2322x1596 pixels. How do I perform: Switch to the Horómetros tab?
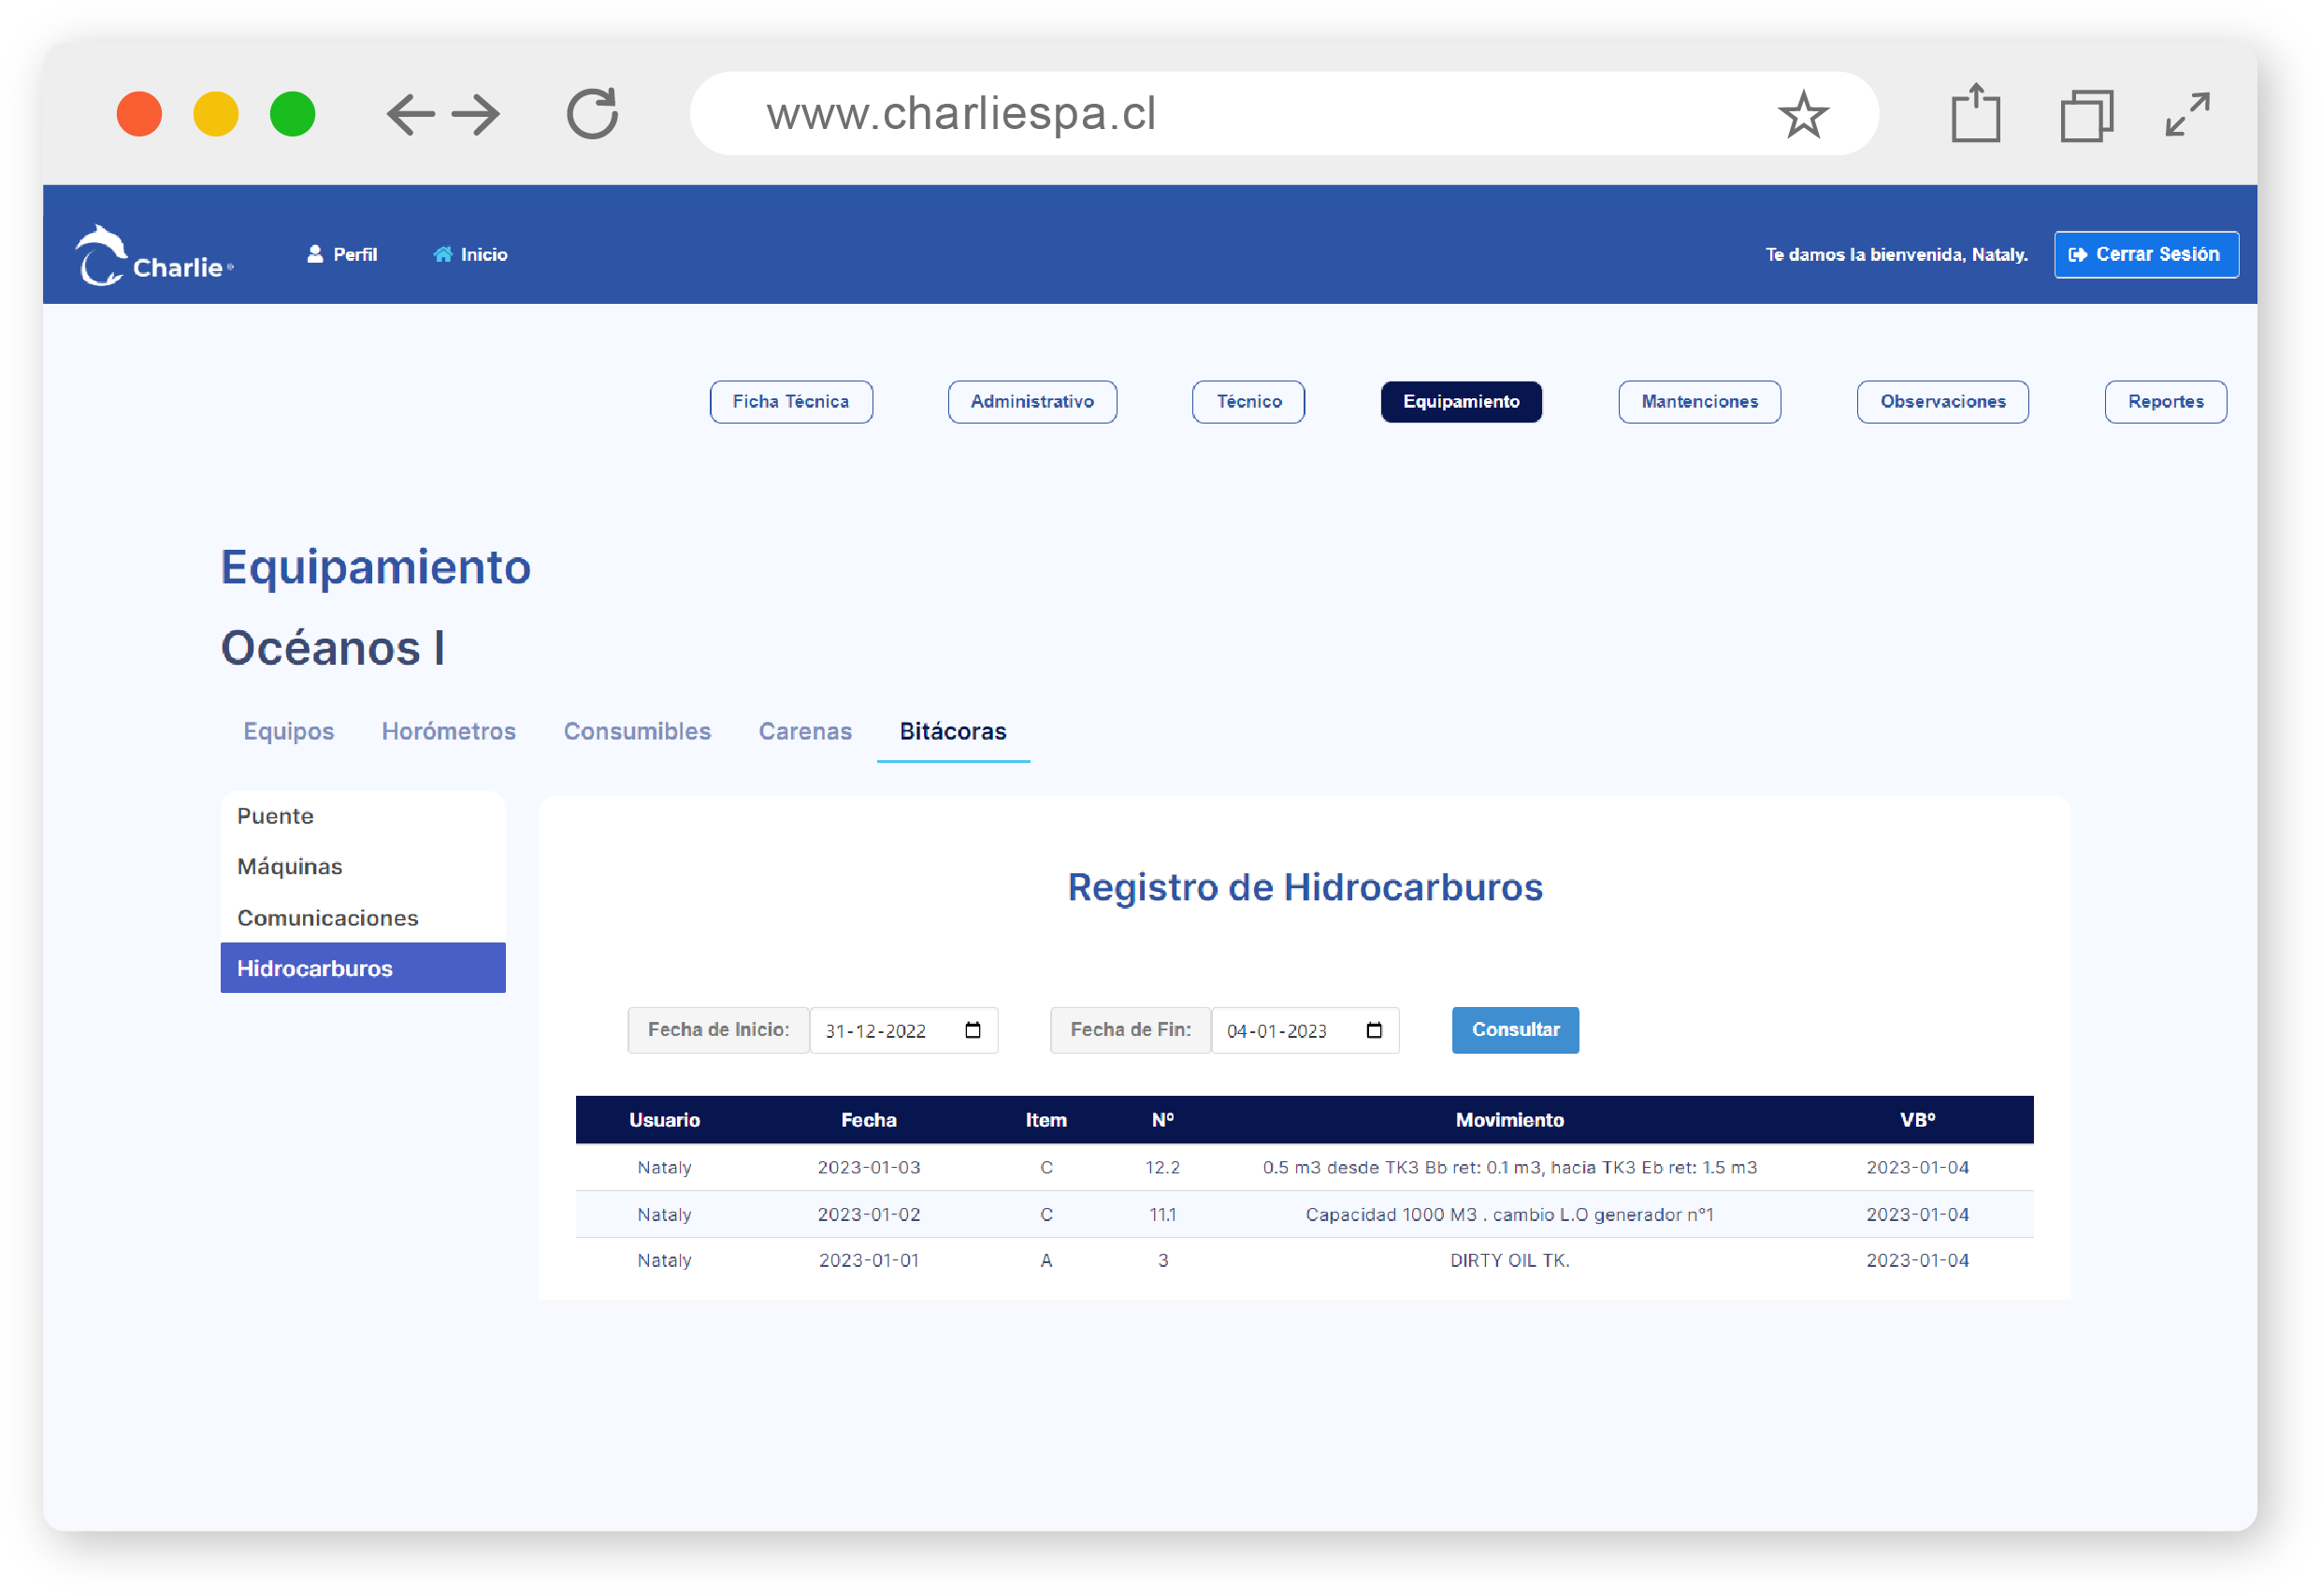[x=448, y=731]
